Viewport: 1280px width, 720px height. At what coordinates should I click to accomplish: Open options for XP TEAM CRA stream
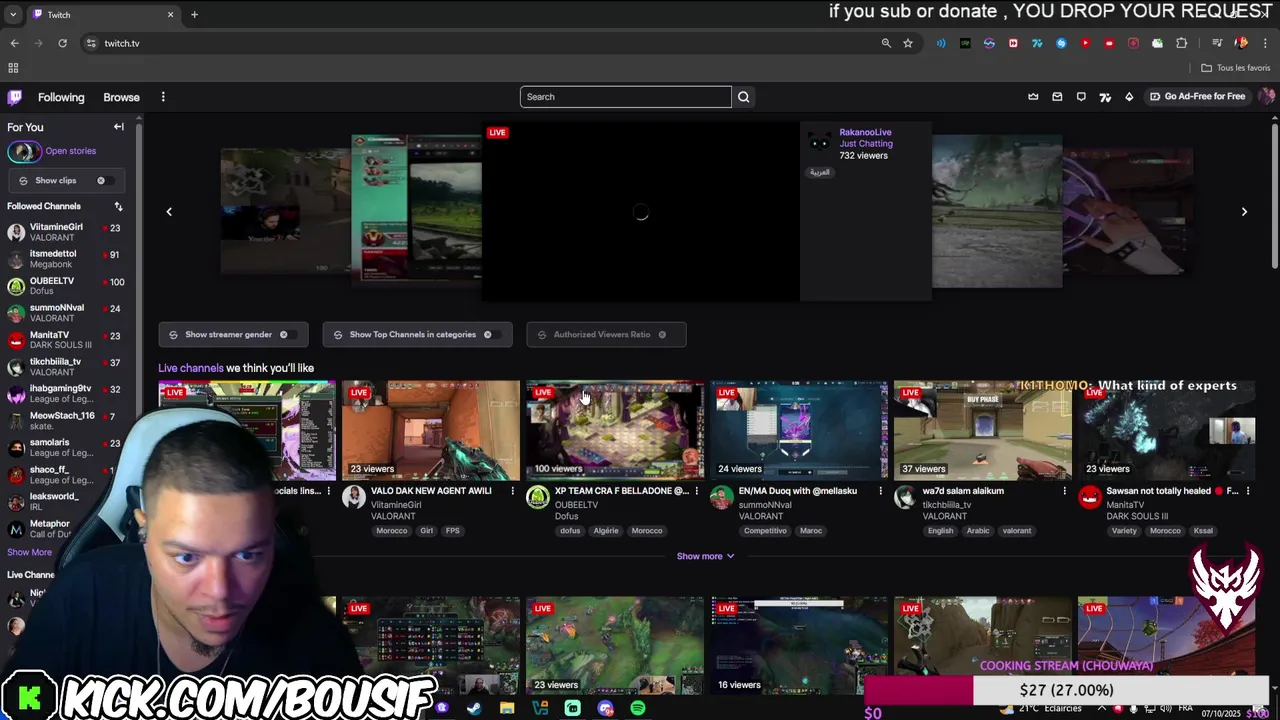point(697,491)
